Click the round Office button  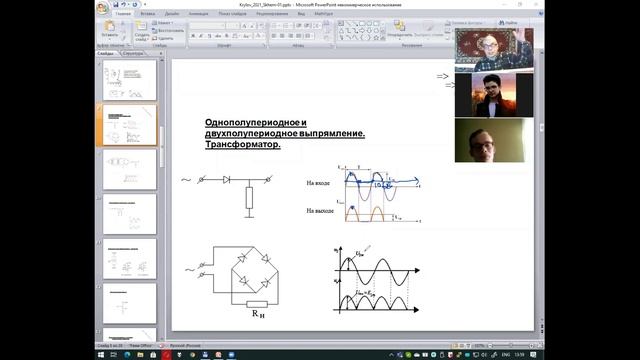[x=103, y=7]
